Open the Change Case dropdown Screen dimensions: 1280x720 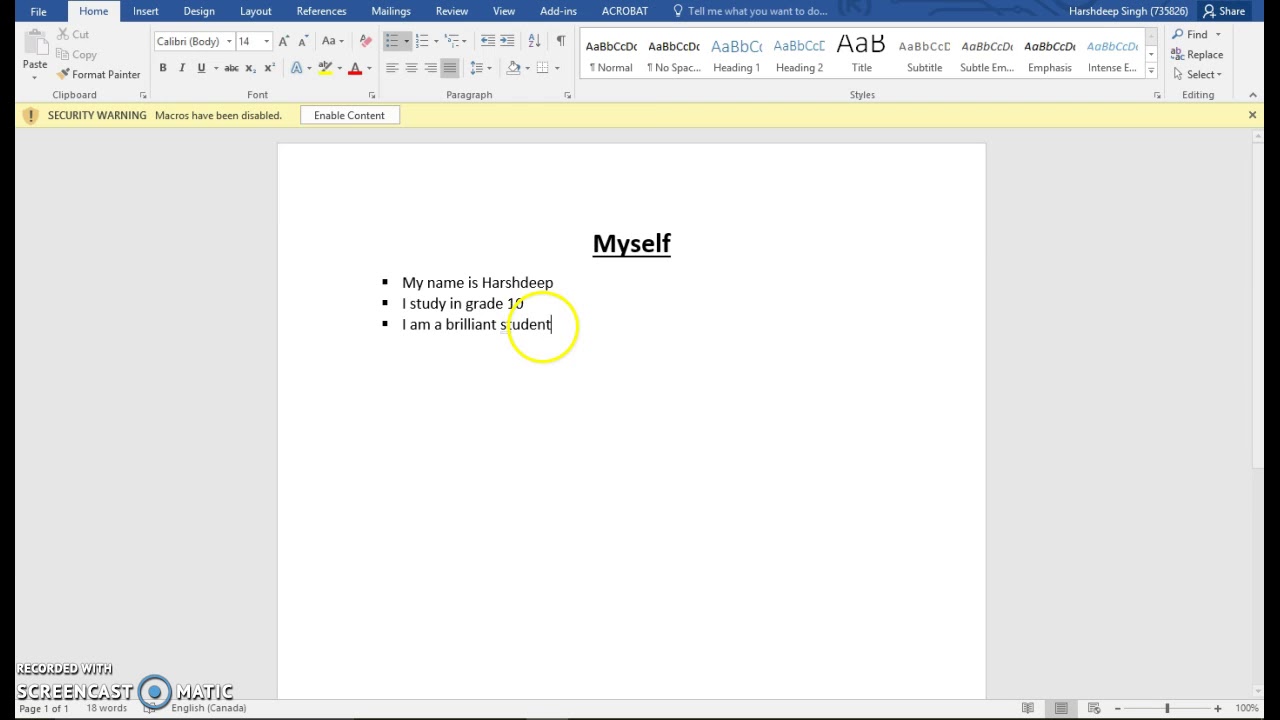click(332, 41)
